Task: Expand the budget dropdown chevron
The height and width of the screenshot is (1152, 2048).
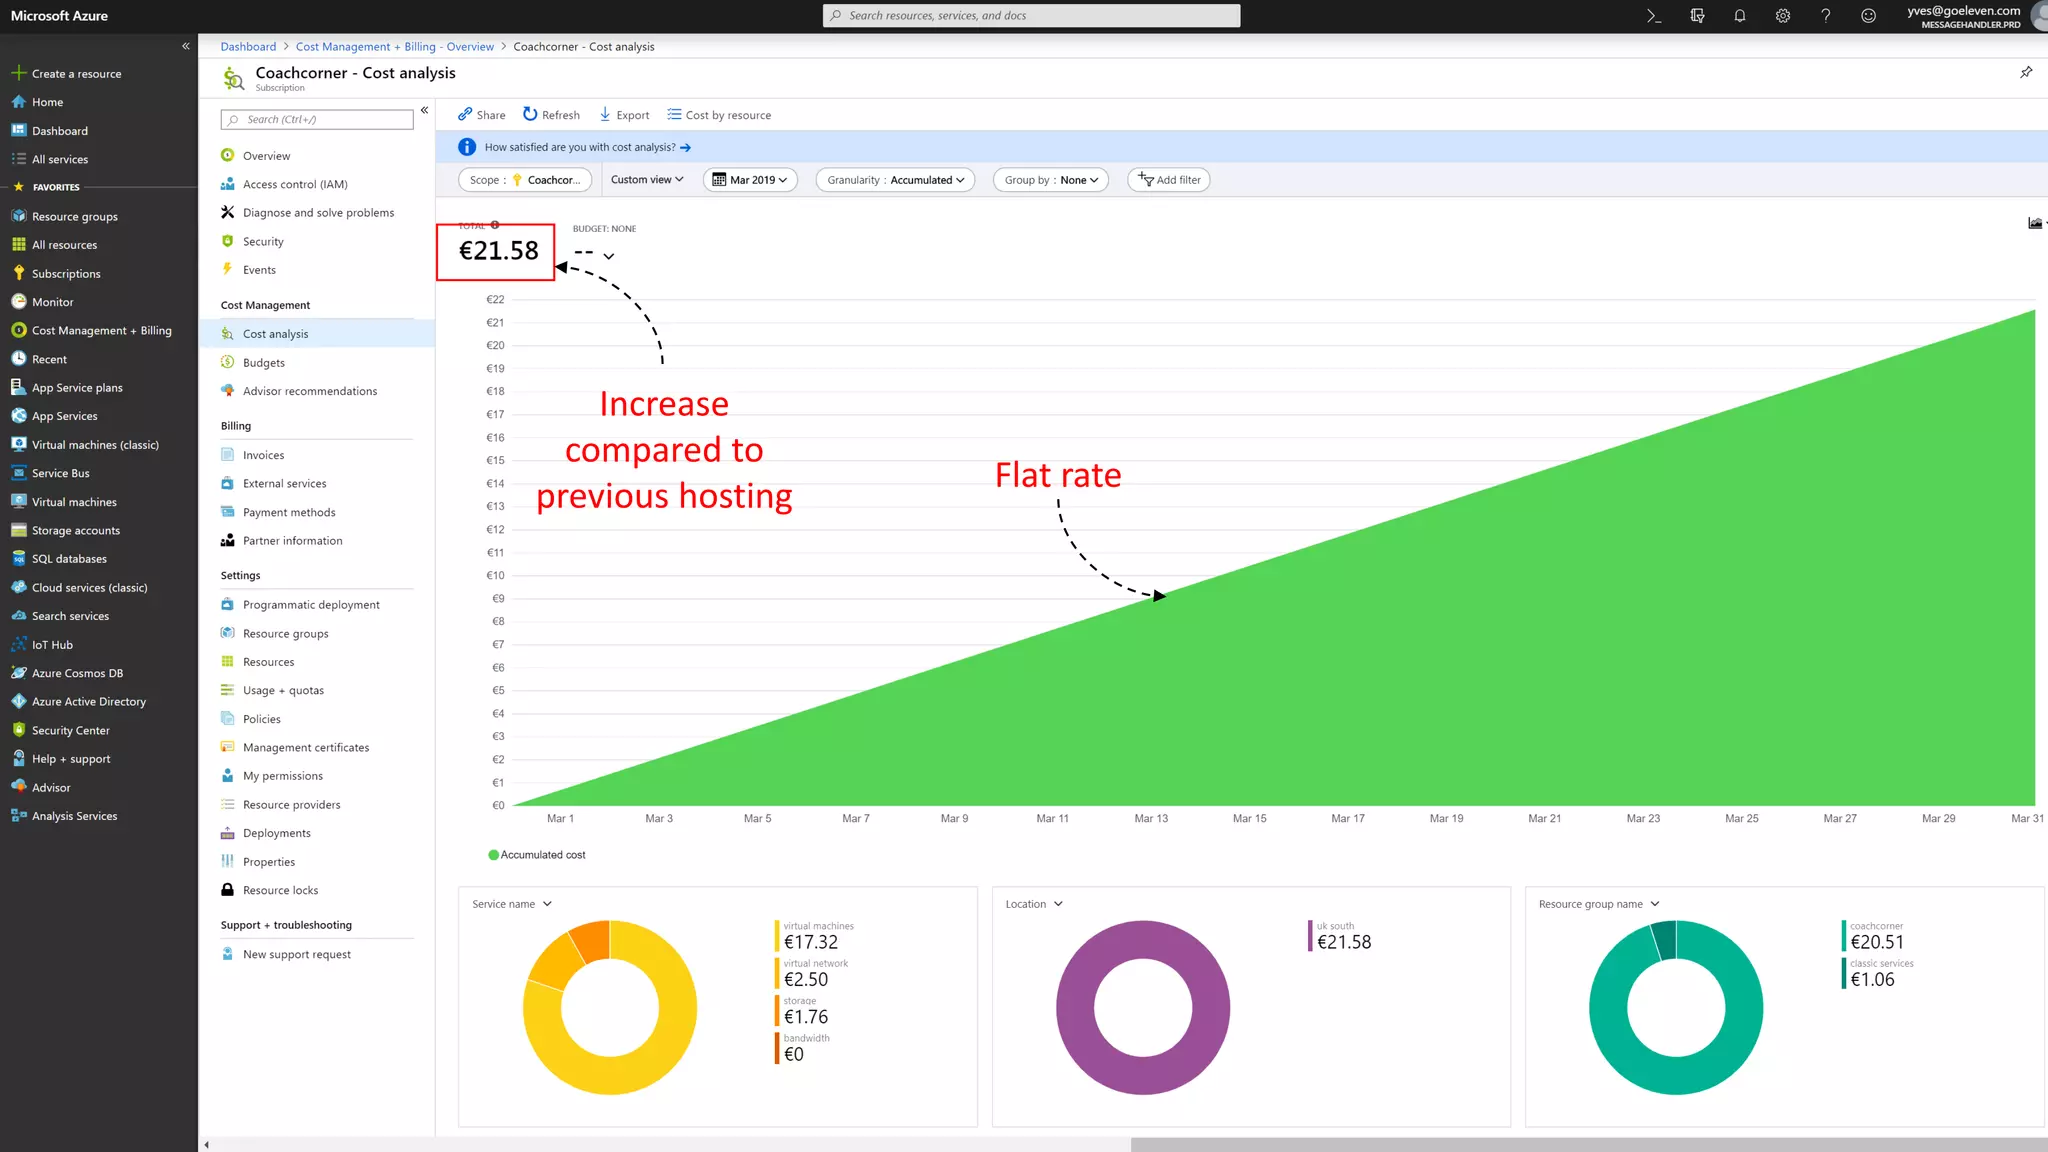Action: pos(609,256)
